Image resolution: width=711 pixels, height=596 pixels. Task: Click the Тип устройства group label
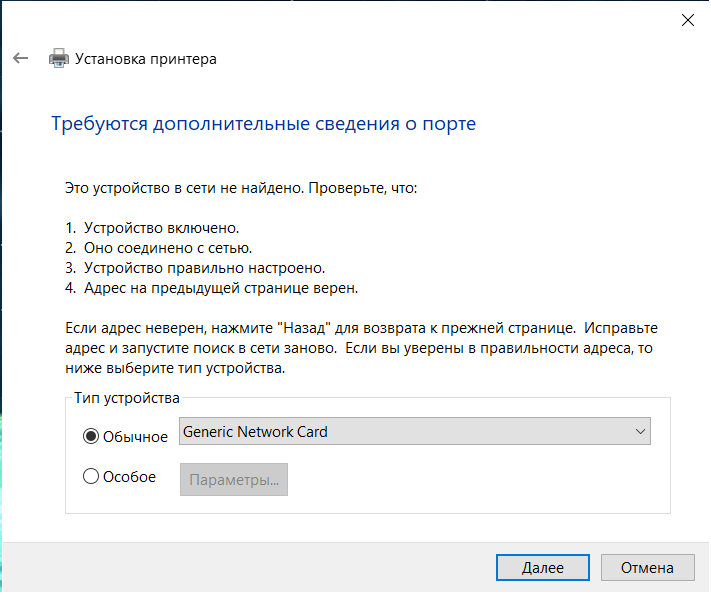tap(127, 398)
